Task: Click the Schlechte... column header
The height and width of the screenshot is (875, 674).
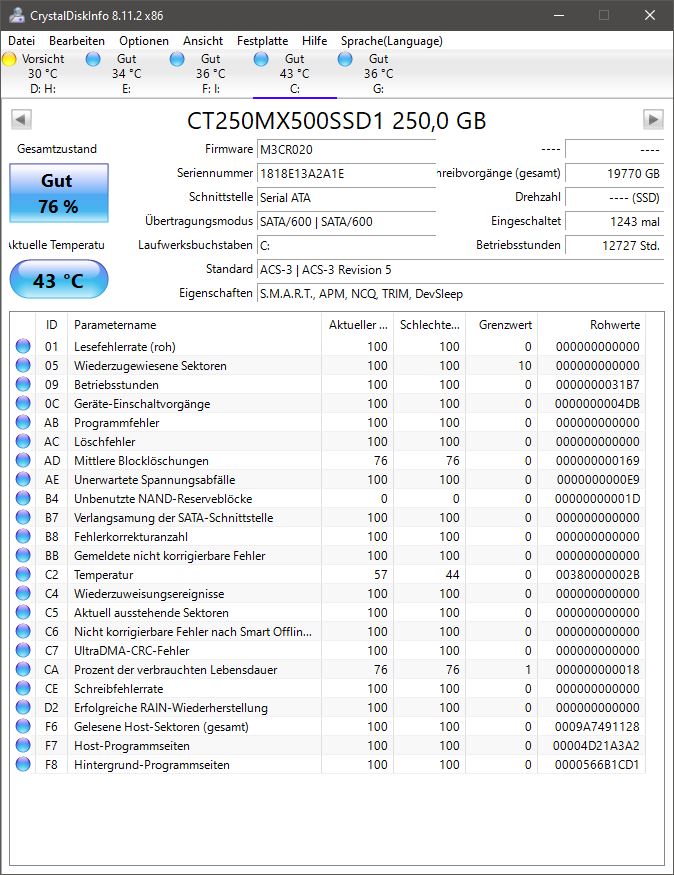Action: click(430, 325)
